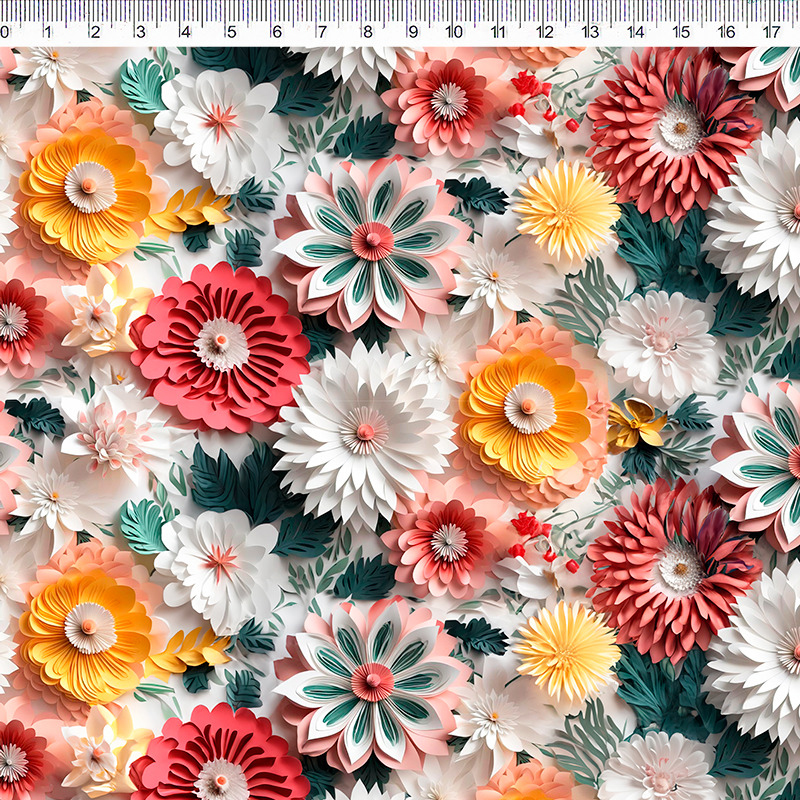
Task: Select the ruler marking labeled 2
Action: [95, 32]
